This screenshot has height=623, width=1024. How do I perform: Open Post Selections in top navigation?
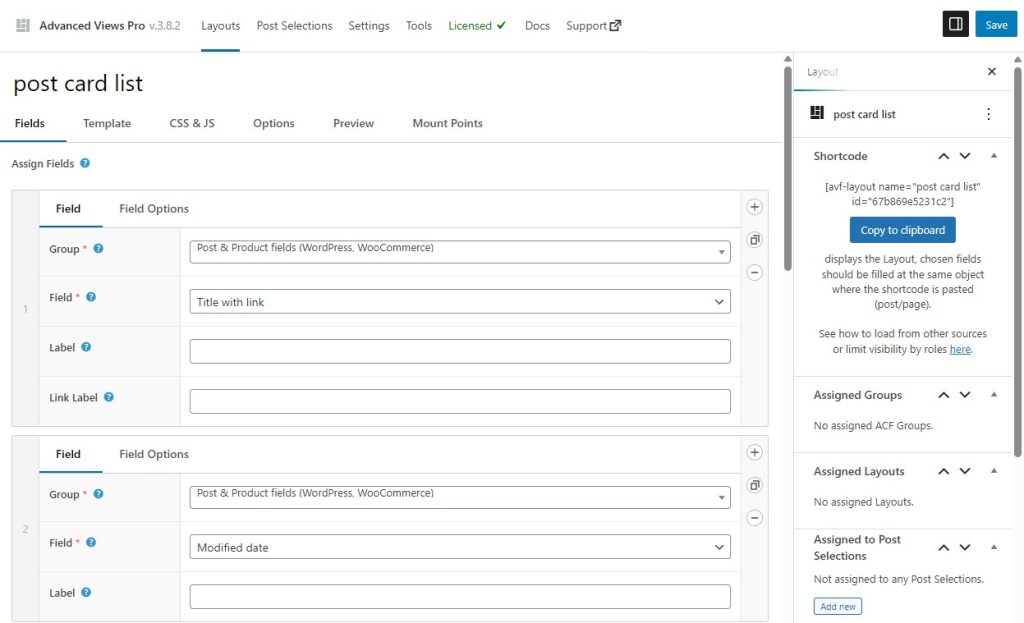tap(294, 25)
